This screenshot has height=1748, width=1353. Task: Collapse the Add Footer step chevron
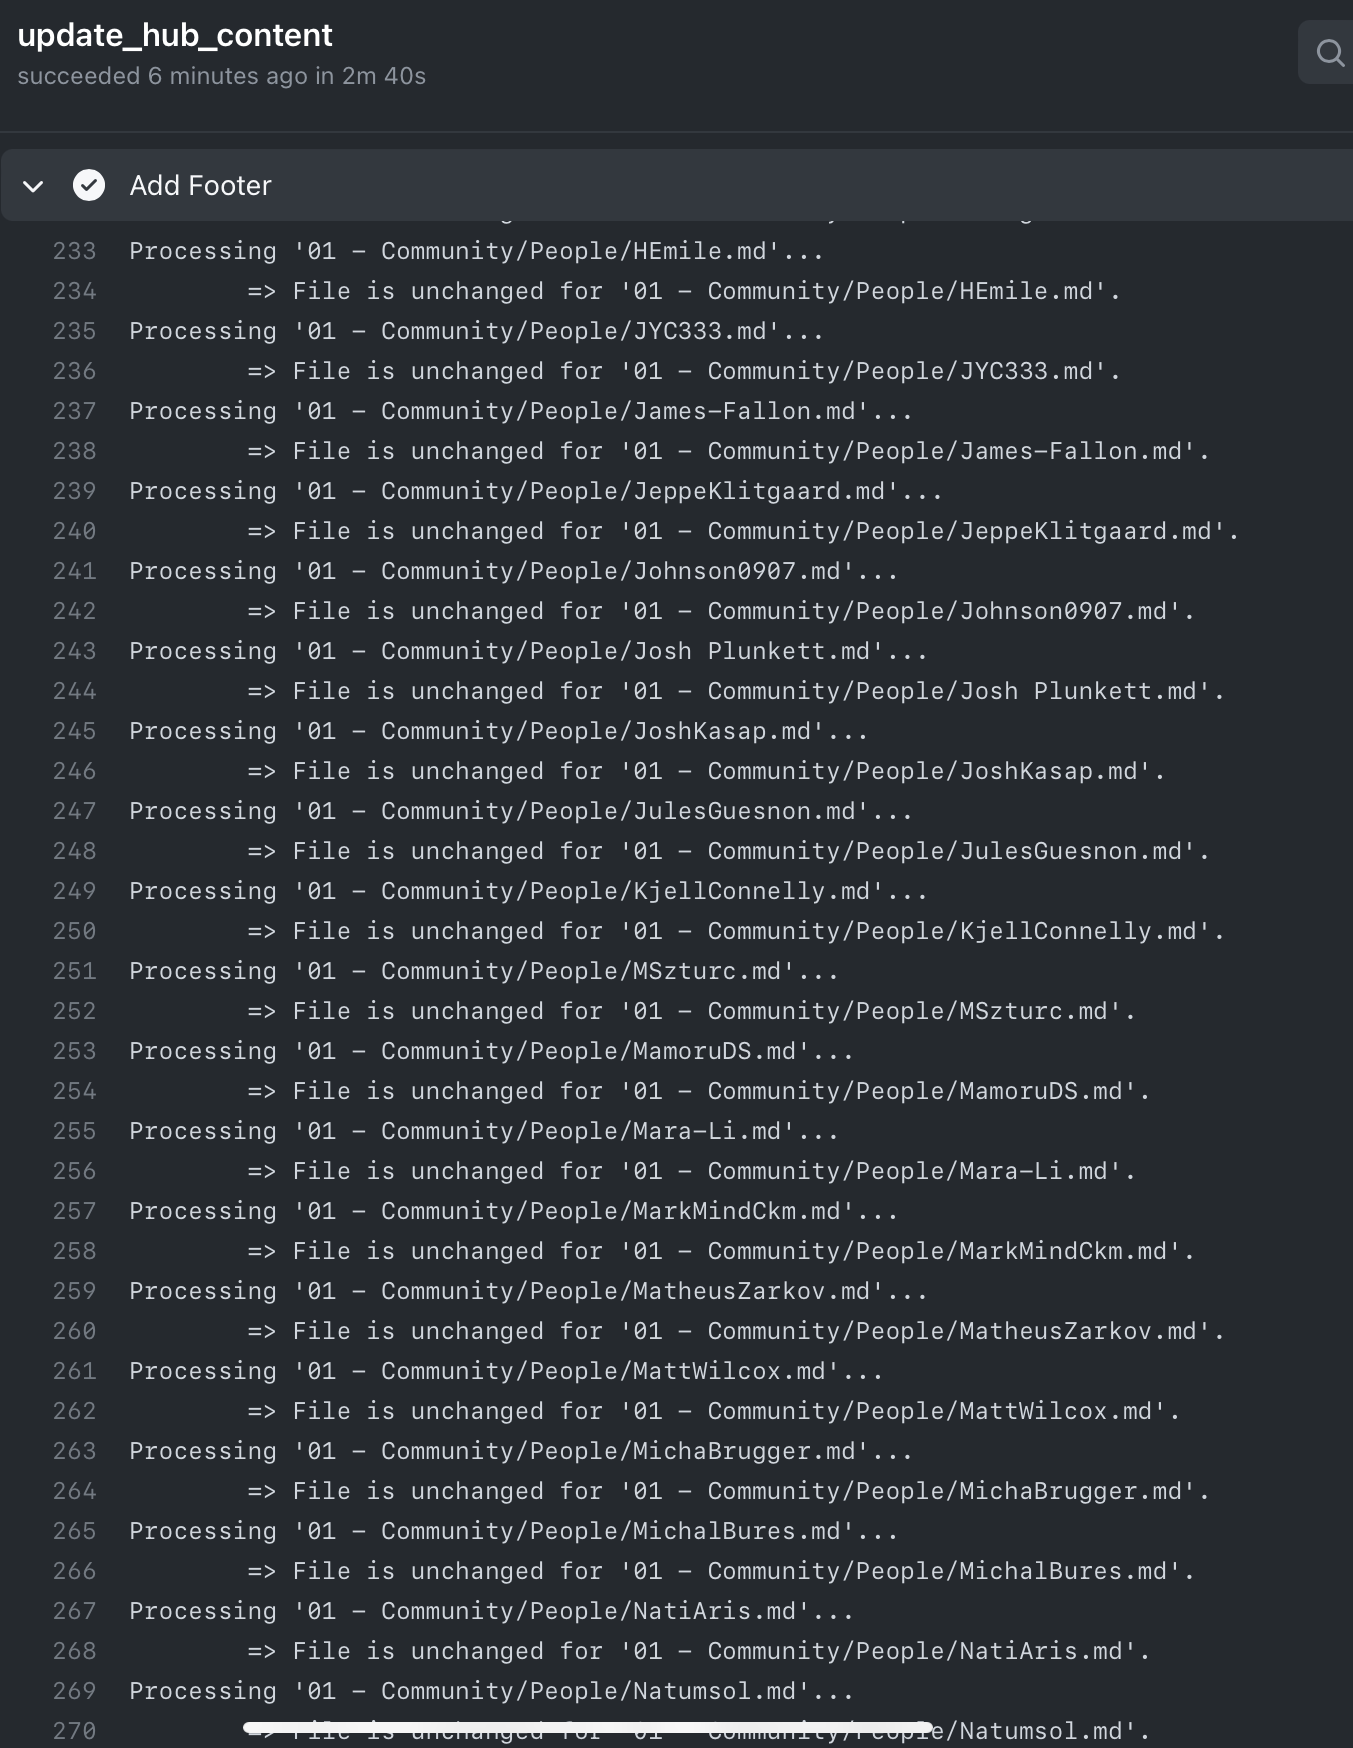[x=33, y=185]
